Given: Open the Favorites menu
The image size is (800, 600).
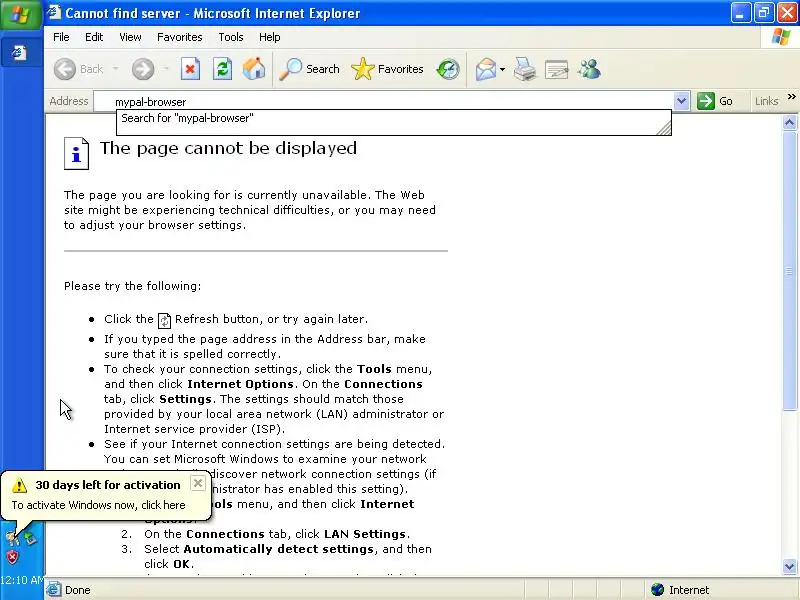Looking at the screenshot, I should pos(180,37).
